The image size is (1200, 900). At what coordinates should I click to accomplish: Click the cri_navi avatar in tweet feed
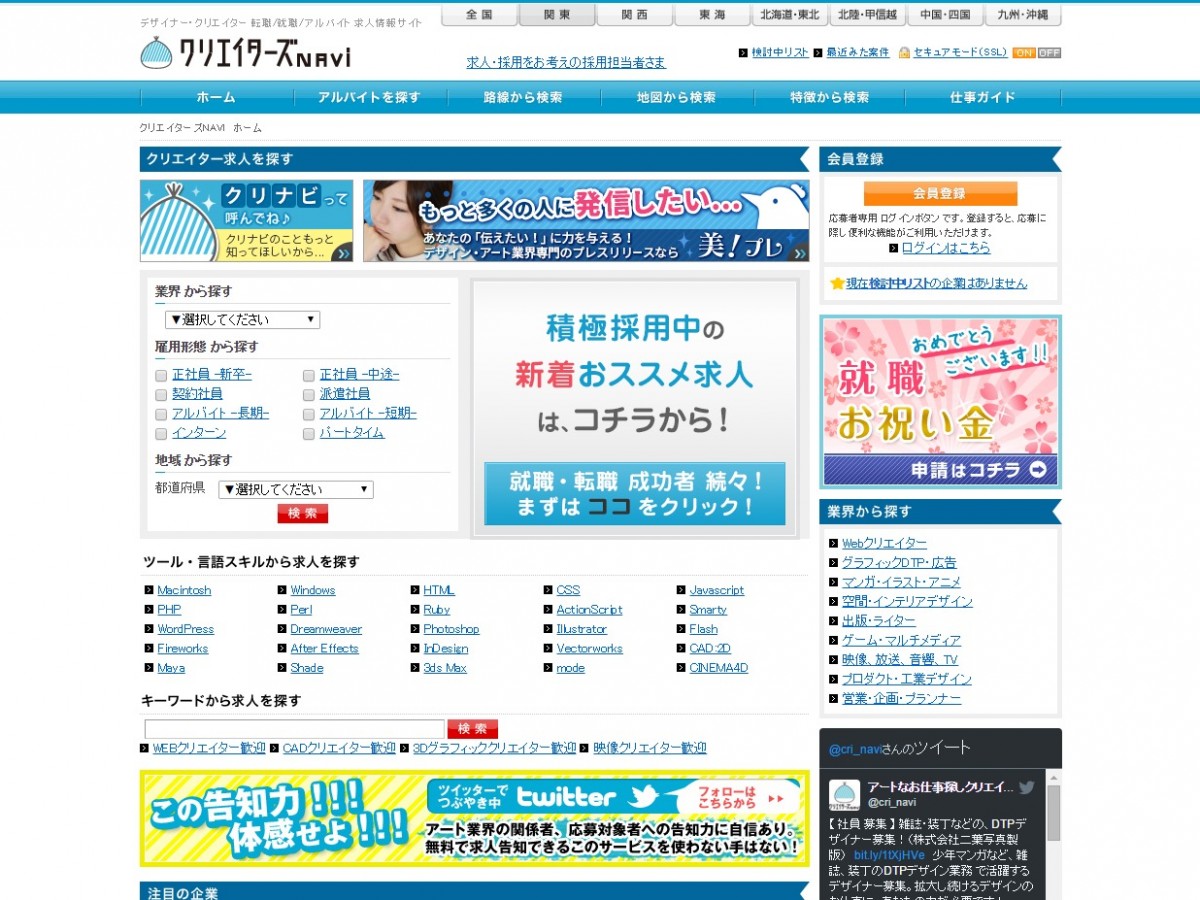point(845,794)
